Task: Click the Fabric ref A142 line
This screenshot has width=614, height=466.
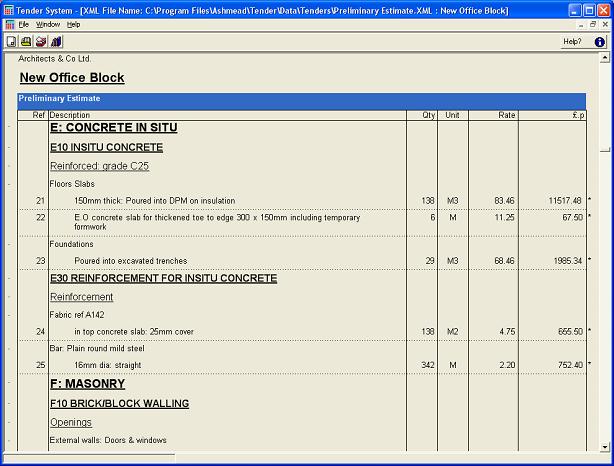Action: coord(77,315)
